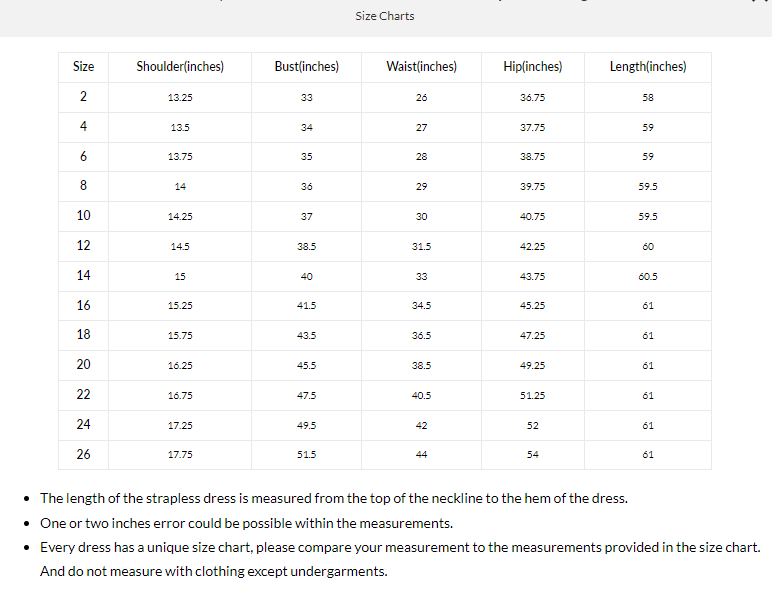
Task: Select the Waist(inches) column header
Action: point(421,67)
